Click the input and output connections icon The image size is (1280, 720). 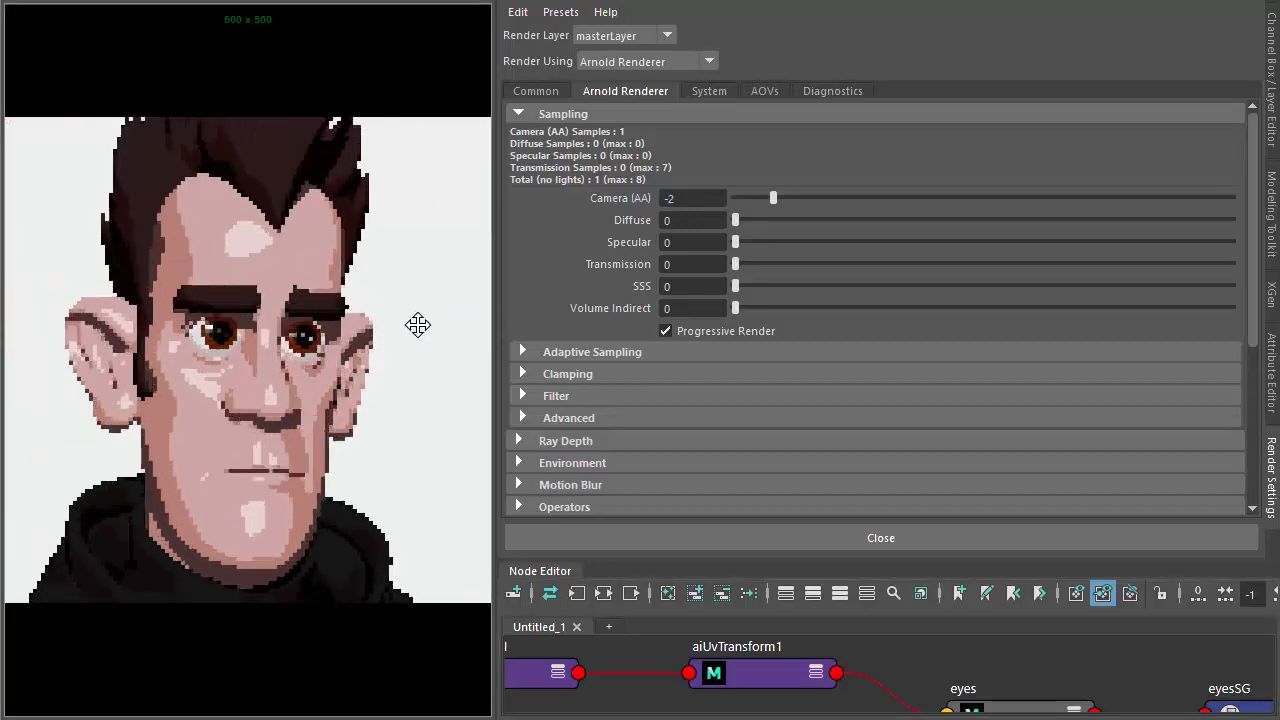[x=604, y=593]
